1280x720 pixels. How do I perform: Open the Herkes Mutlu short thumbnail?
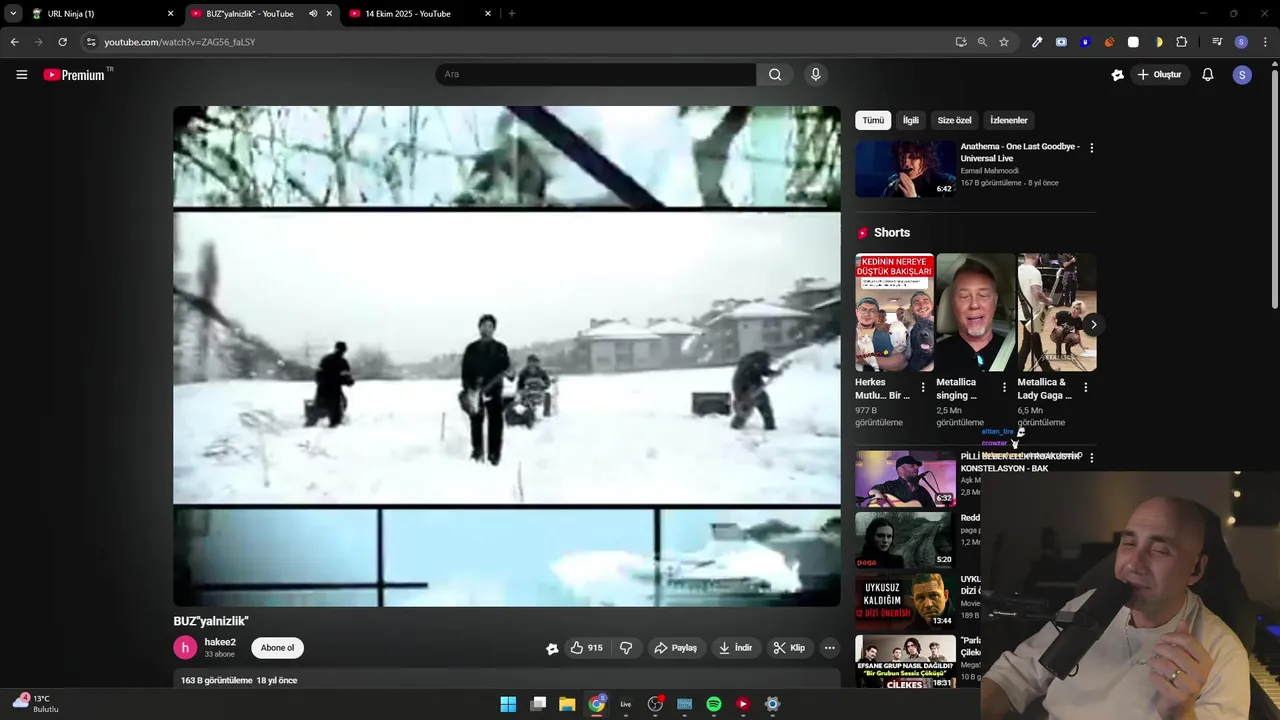point(894,312)
